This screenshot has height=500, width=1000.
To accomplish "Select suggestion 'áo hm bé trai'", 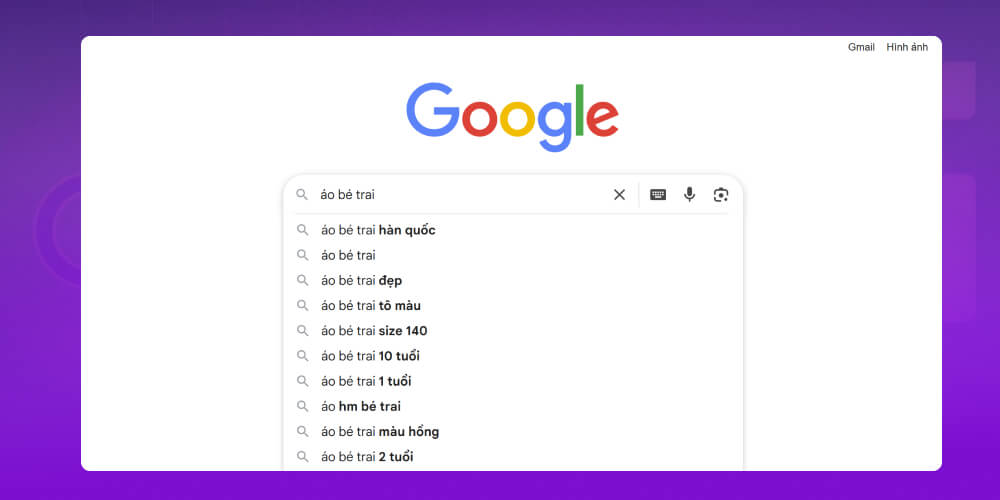I will (362, 406).
